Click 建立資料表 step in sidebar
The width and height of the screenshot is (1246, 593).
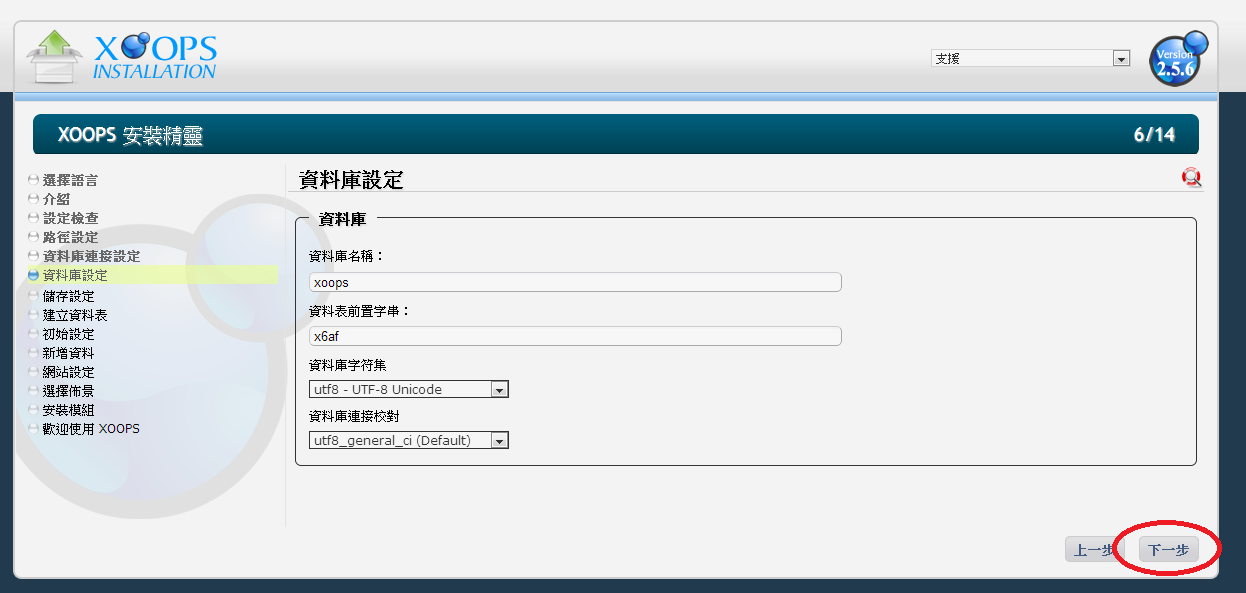[75, 315]
